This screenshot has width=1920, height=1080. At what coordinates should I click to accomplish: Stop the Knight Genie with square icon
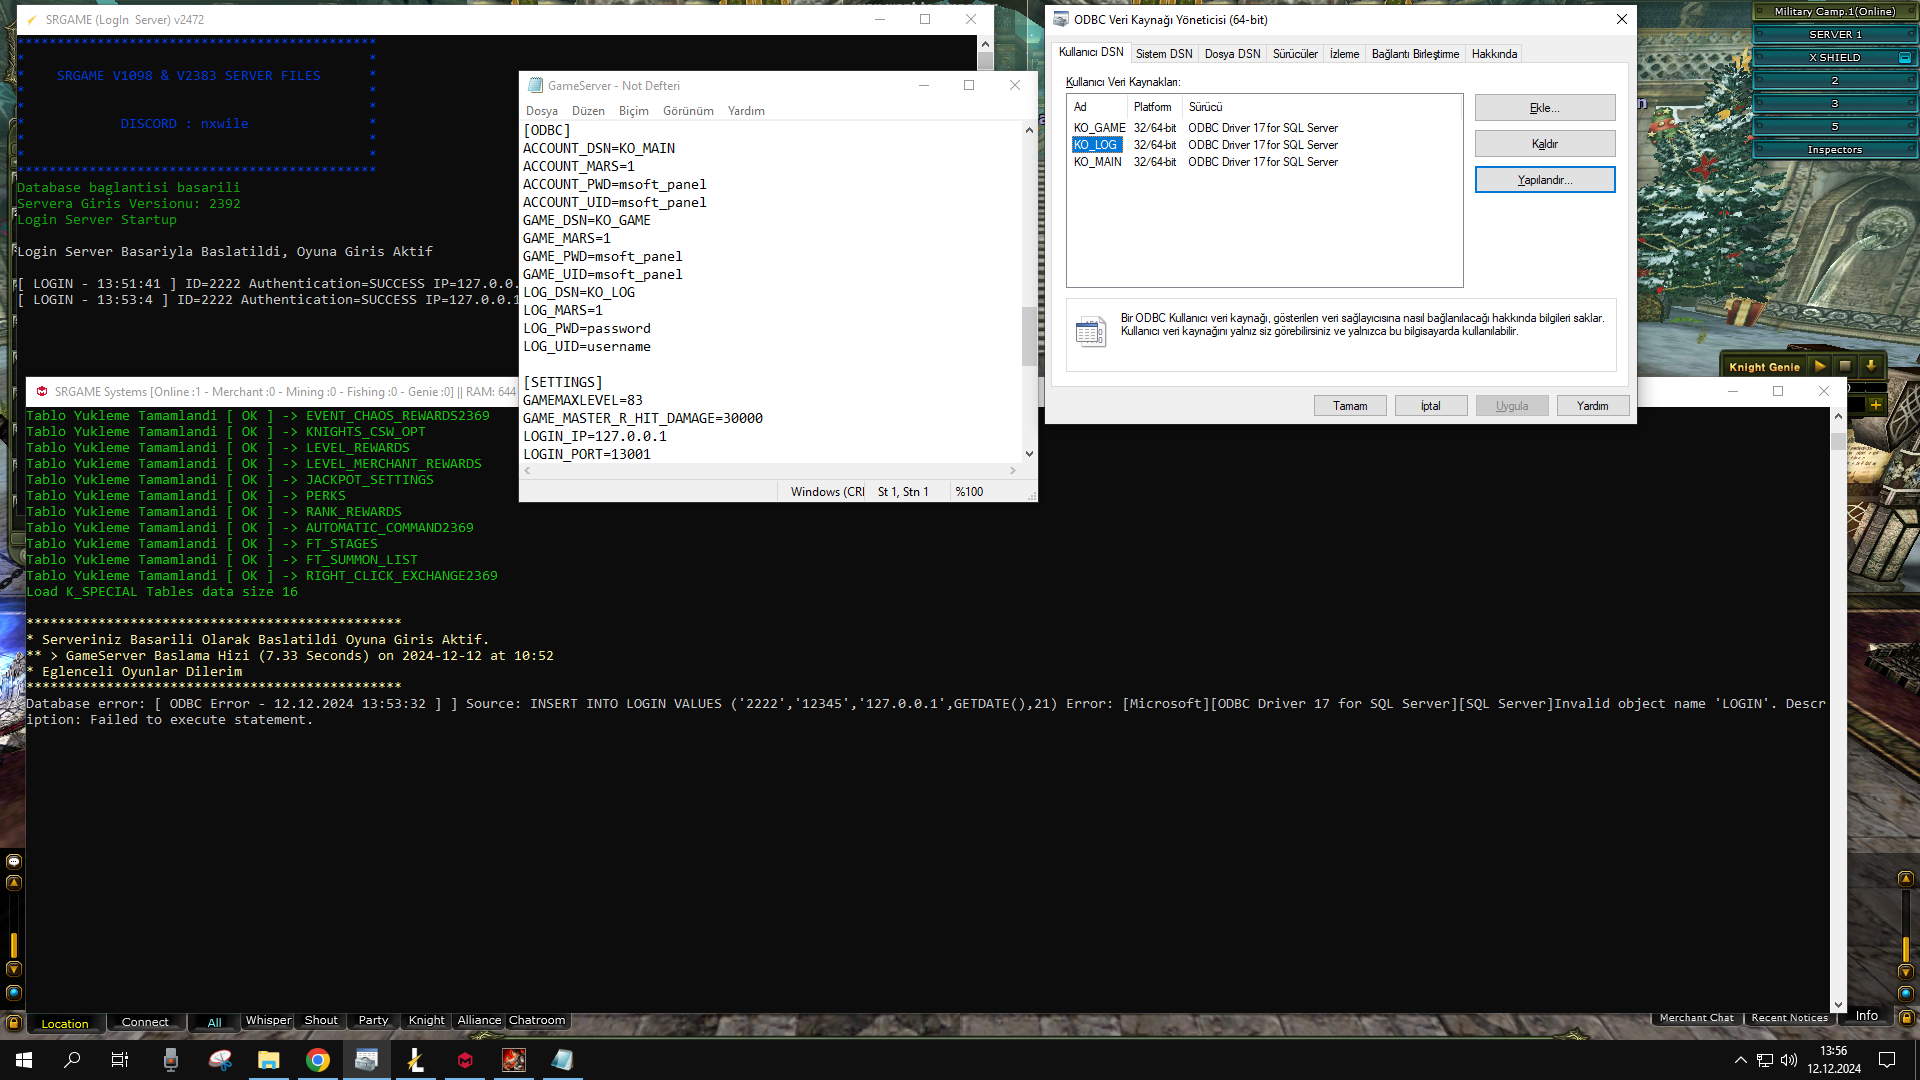pos(1846,367)
